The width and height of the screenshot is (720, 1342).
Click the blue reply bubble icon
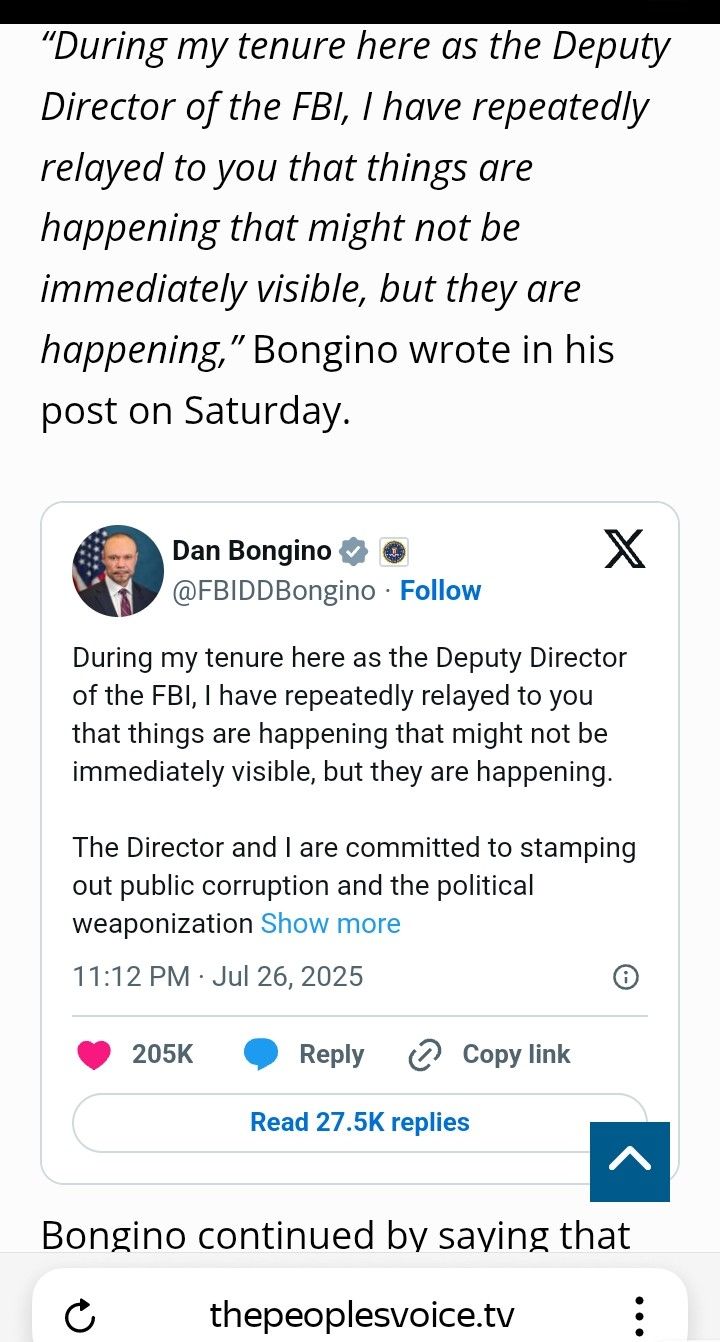click(261, 1055)
